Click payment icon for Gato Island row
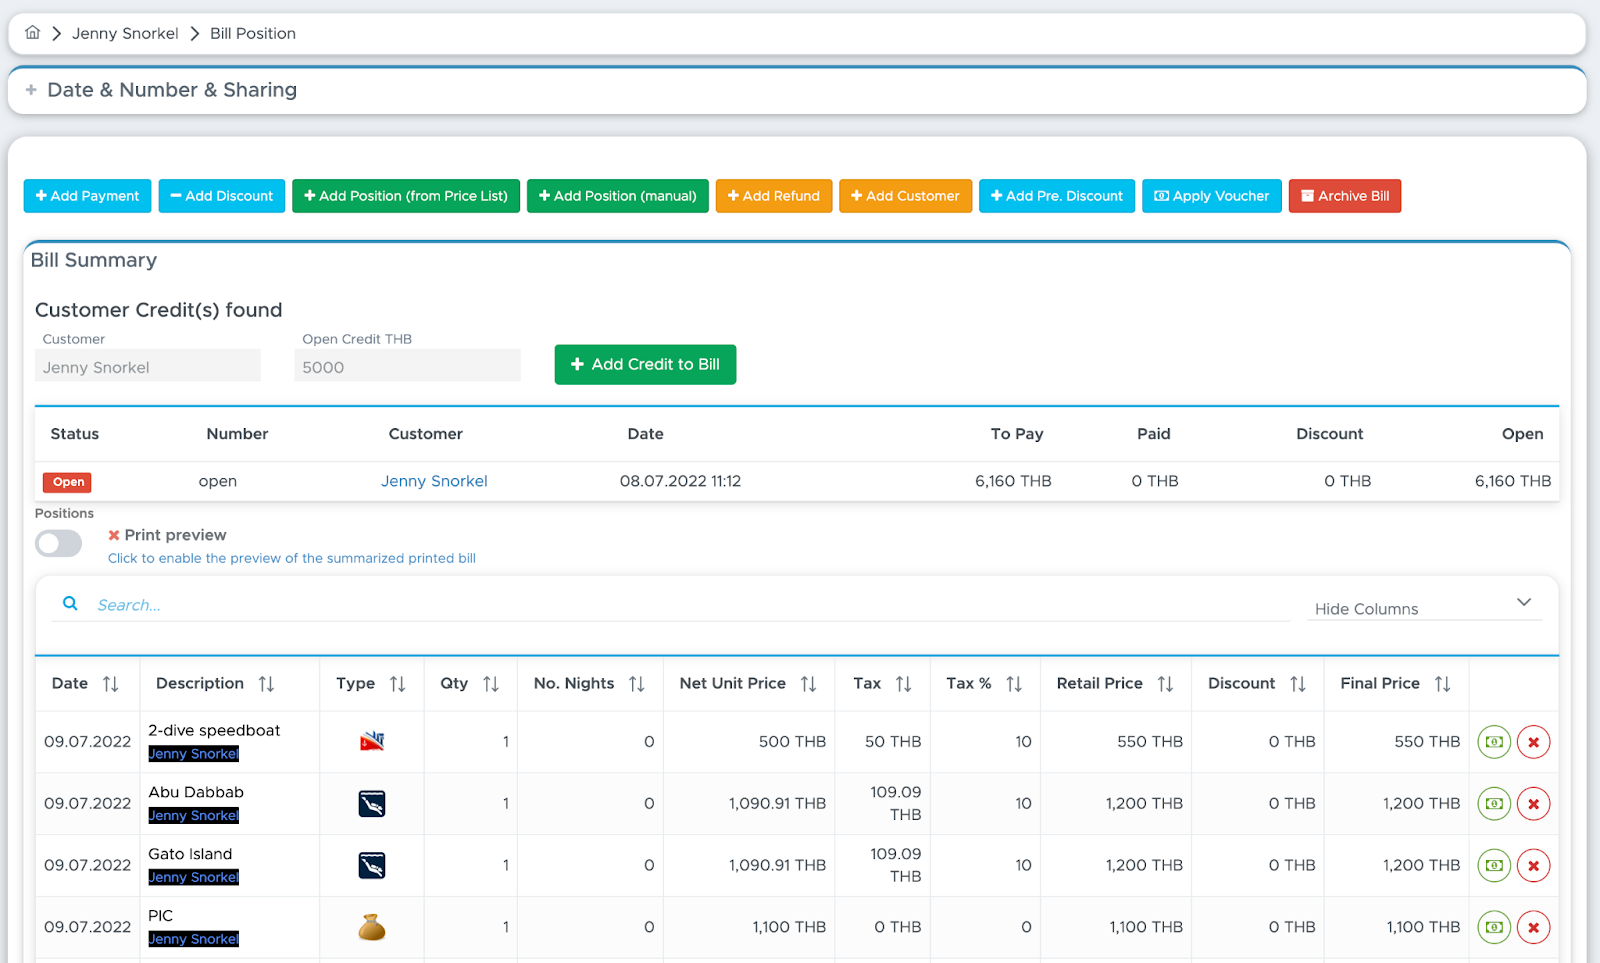1600x963 pixels. [x=1494, y=866]
